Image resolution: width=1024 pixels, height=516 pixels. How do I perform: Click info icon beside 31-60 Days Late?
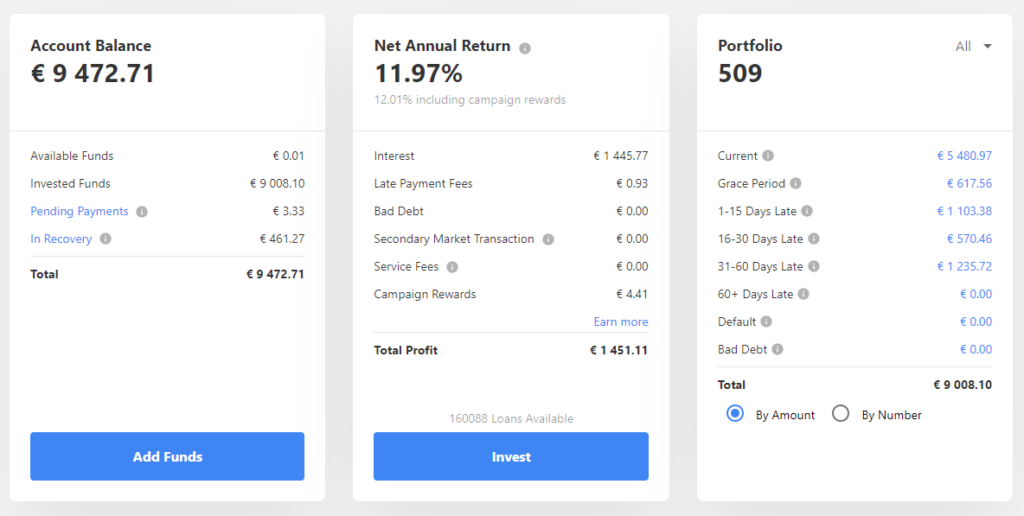(813, 267)
